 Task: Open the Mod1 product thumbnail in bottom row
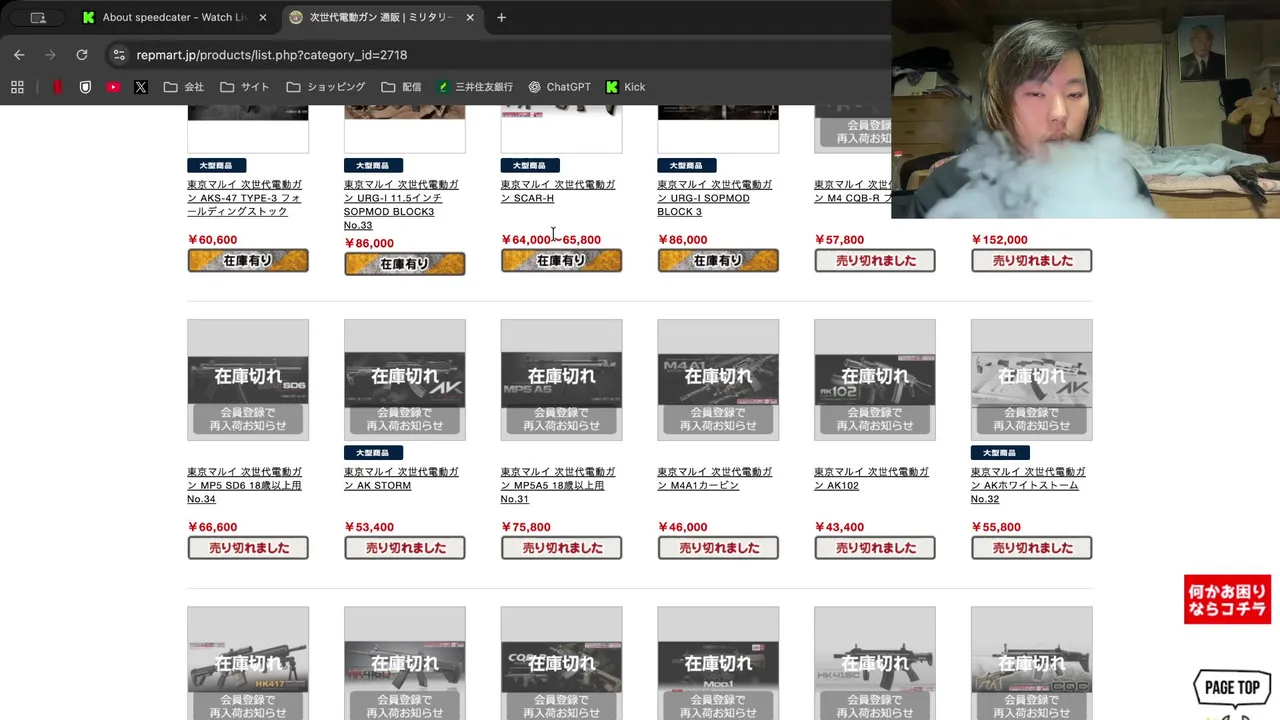(x=718, y=663)
